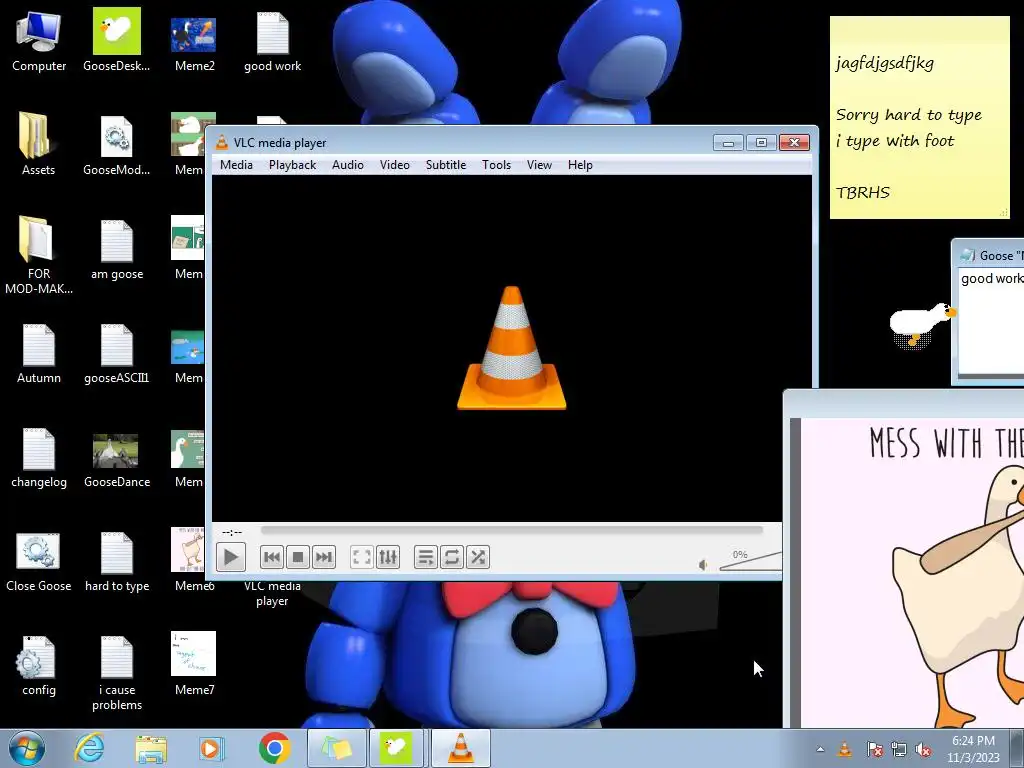
Task: Open the Video menu
Action: [x=394, y=165]
